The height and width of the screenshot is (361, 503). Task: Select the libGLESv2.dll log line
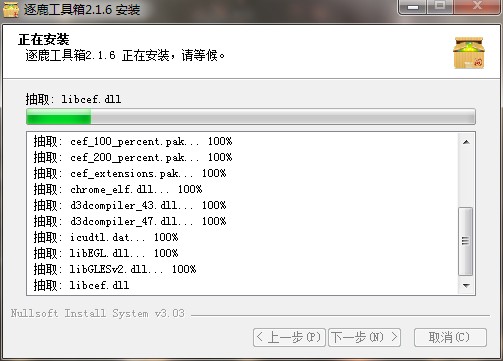[x=115, y=269]
